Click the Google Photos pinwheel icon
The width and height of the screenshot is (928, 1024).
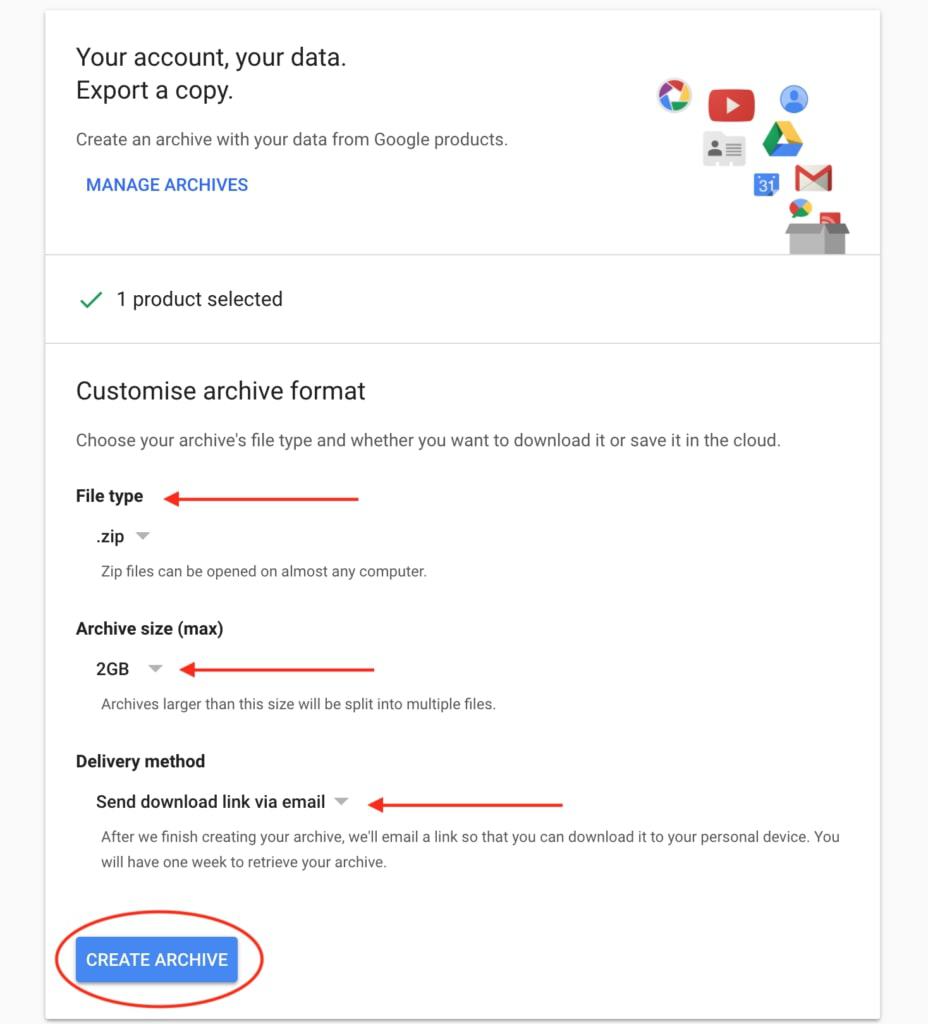[x=674, y=96]
